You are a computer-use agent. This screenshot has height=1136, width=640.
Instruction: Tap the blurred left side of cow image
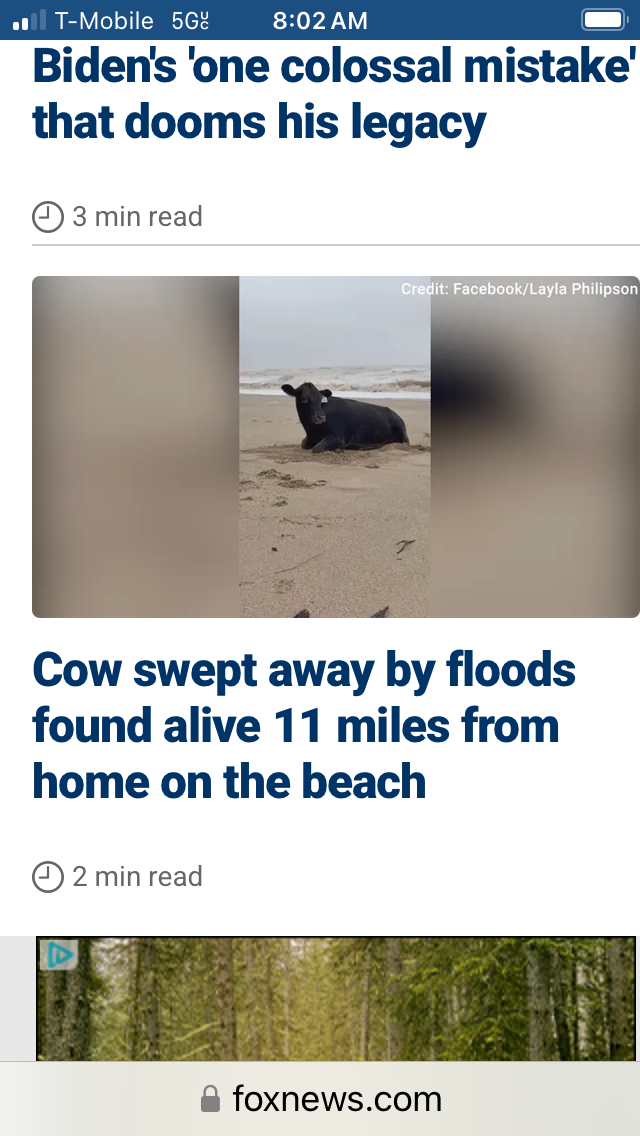(x=136, y=447)
